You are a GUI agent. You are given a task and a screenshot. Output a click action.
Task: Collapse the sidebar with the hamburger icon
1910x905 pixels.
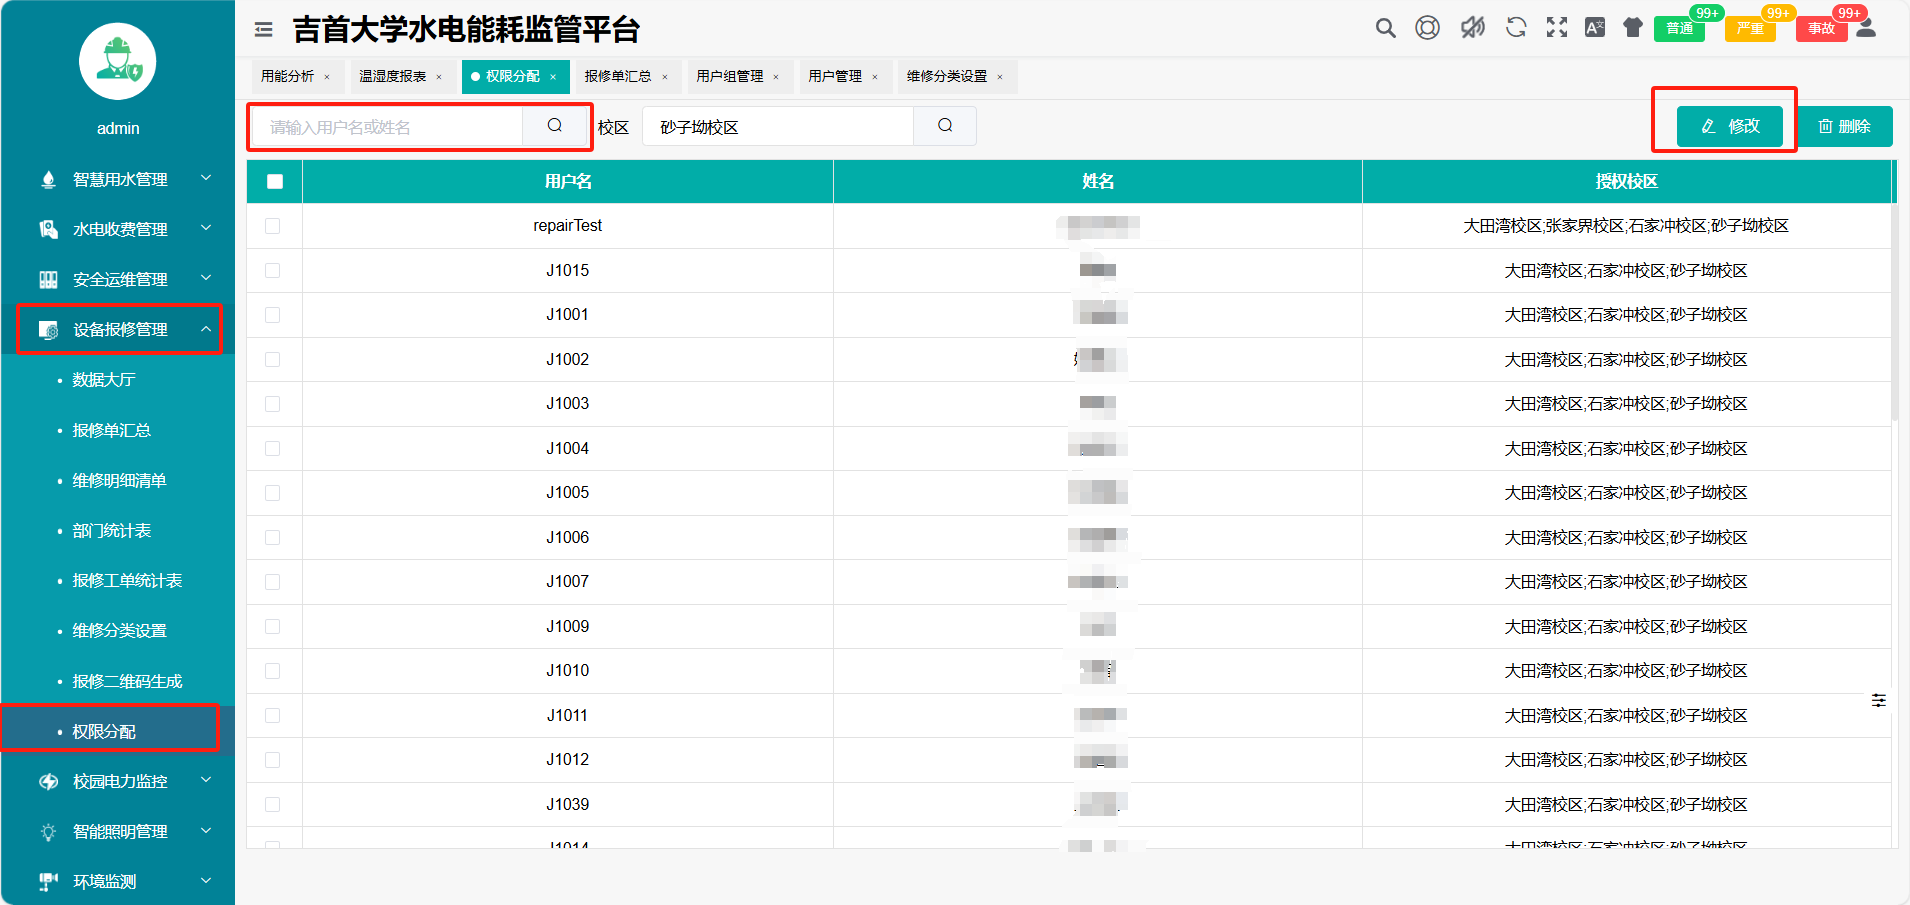pyautogui.click(x=264, y=30)
